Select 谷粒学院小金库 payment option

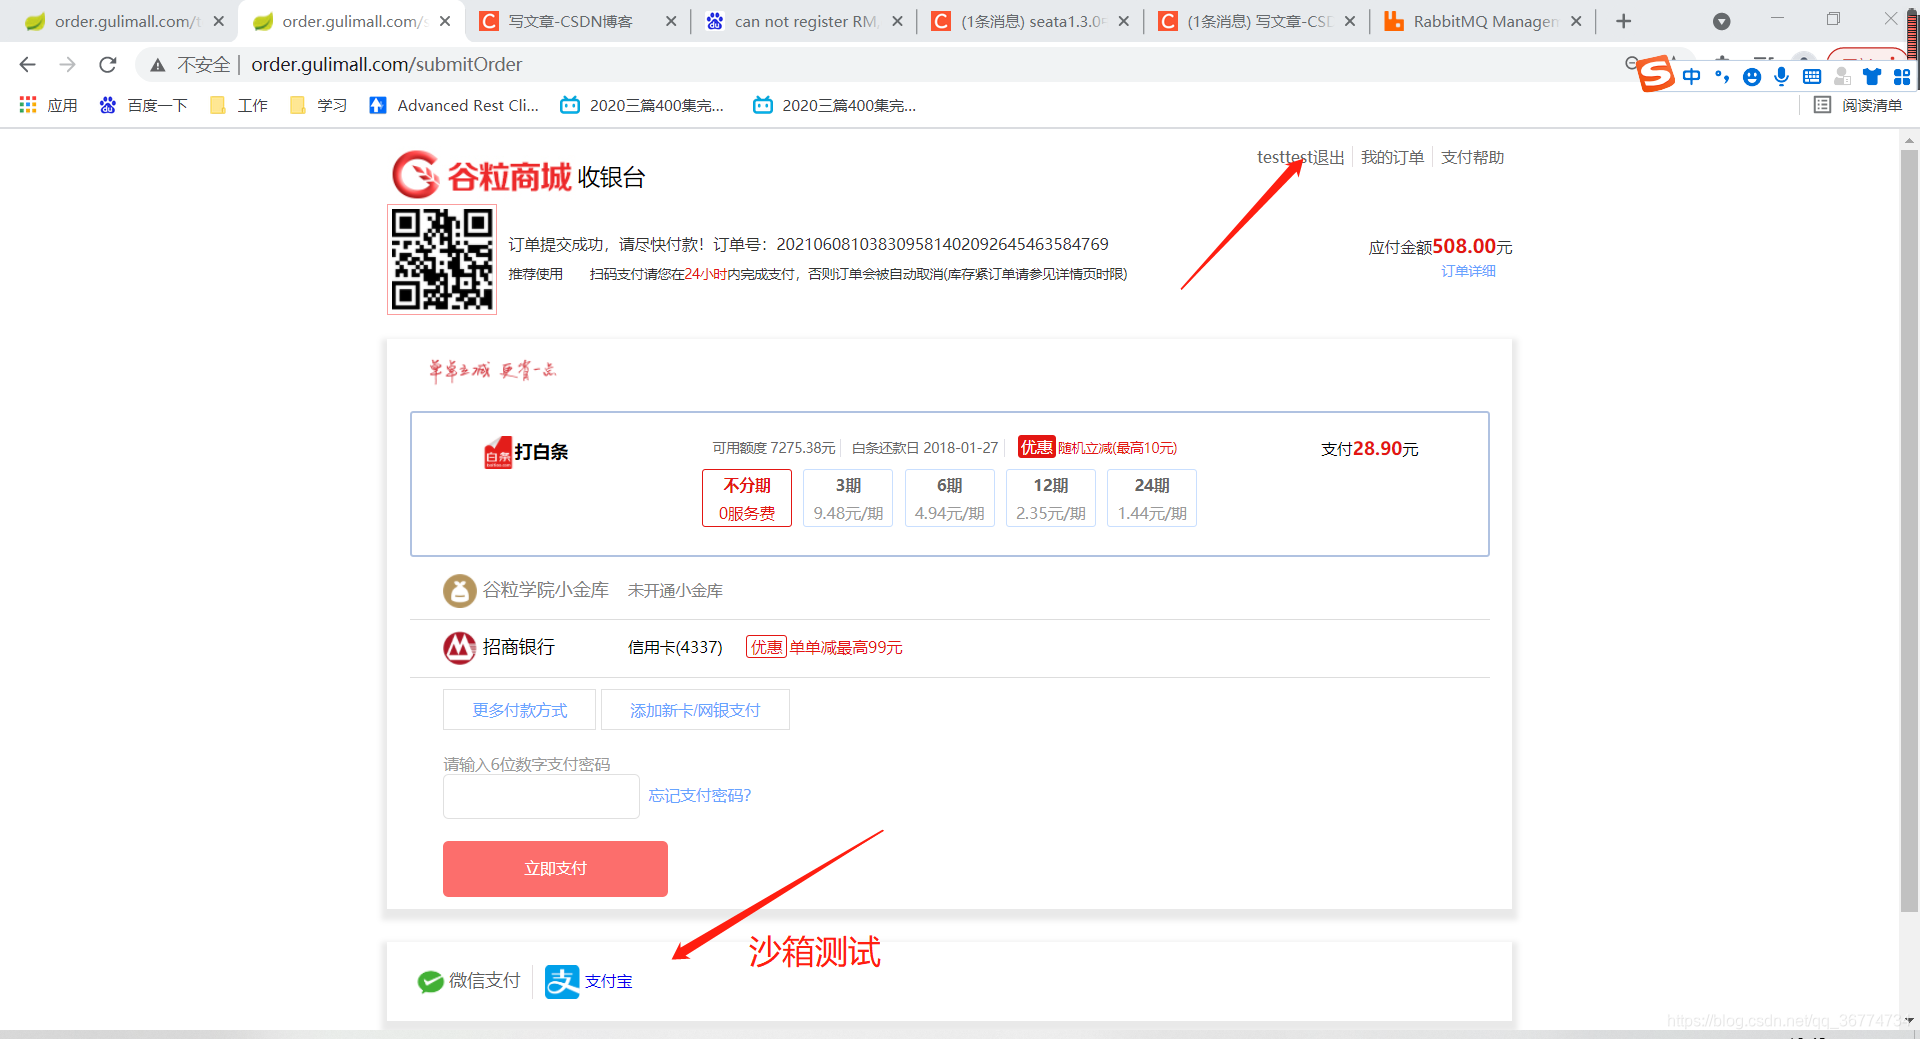[526, 590]
